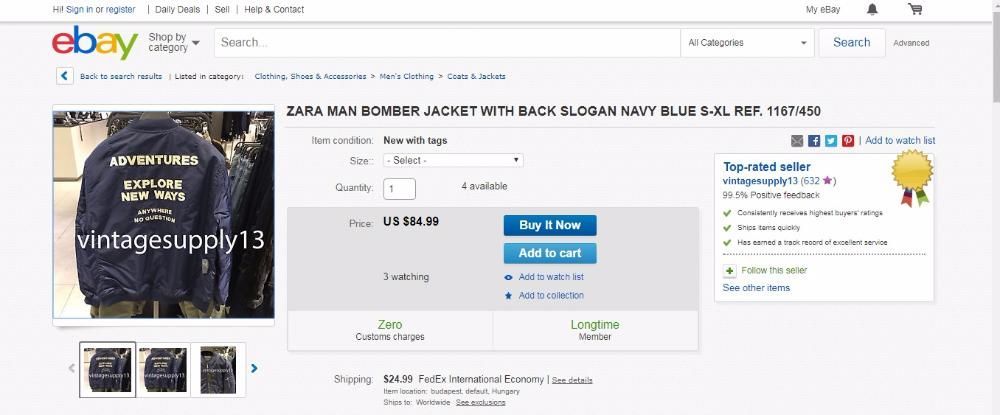Open the shopping cart icon
The height and width of the screenshot is (415, 1000).
pyautogui.click(x=914, y=10)
